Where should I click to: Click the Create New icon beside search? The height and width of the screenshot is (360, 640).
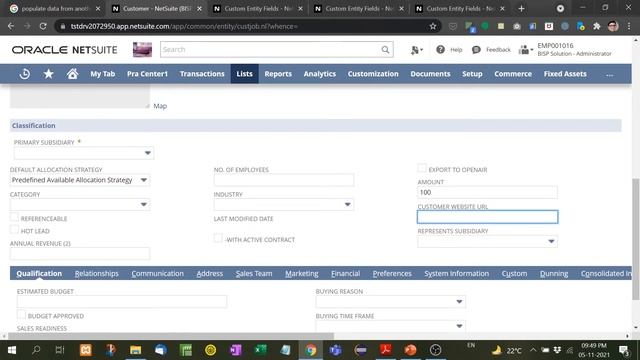[x=416, y=50]
